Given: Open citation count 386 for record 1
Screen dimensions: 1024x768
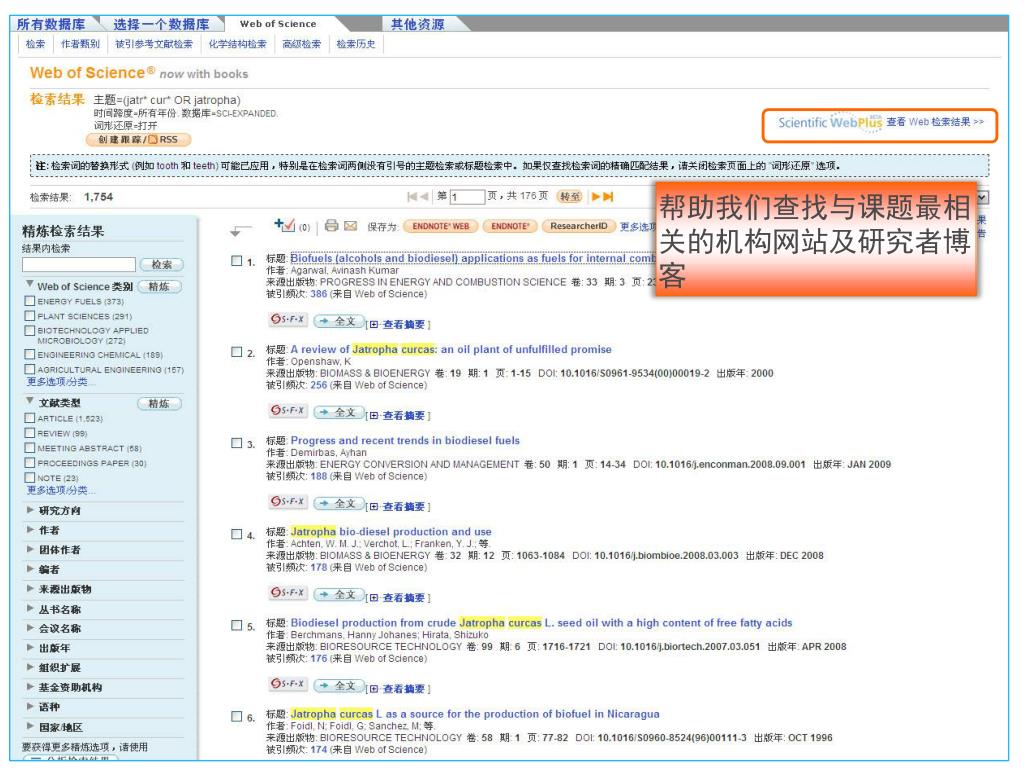Looking at the screenshot, I should [319, 294].
